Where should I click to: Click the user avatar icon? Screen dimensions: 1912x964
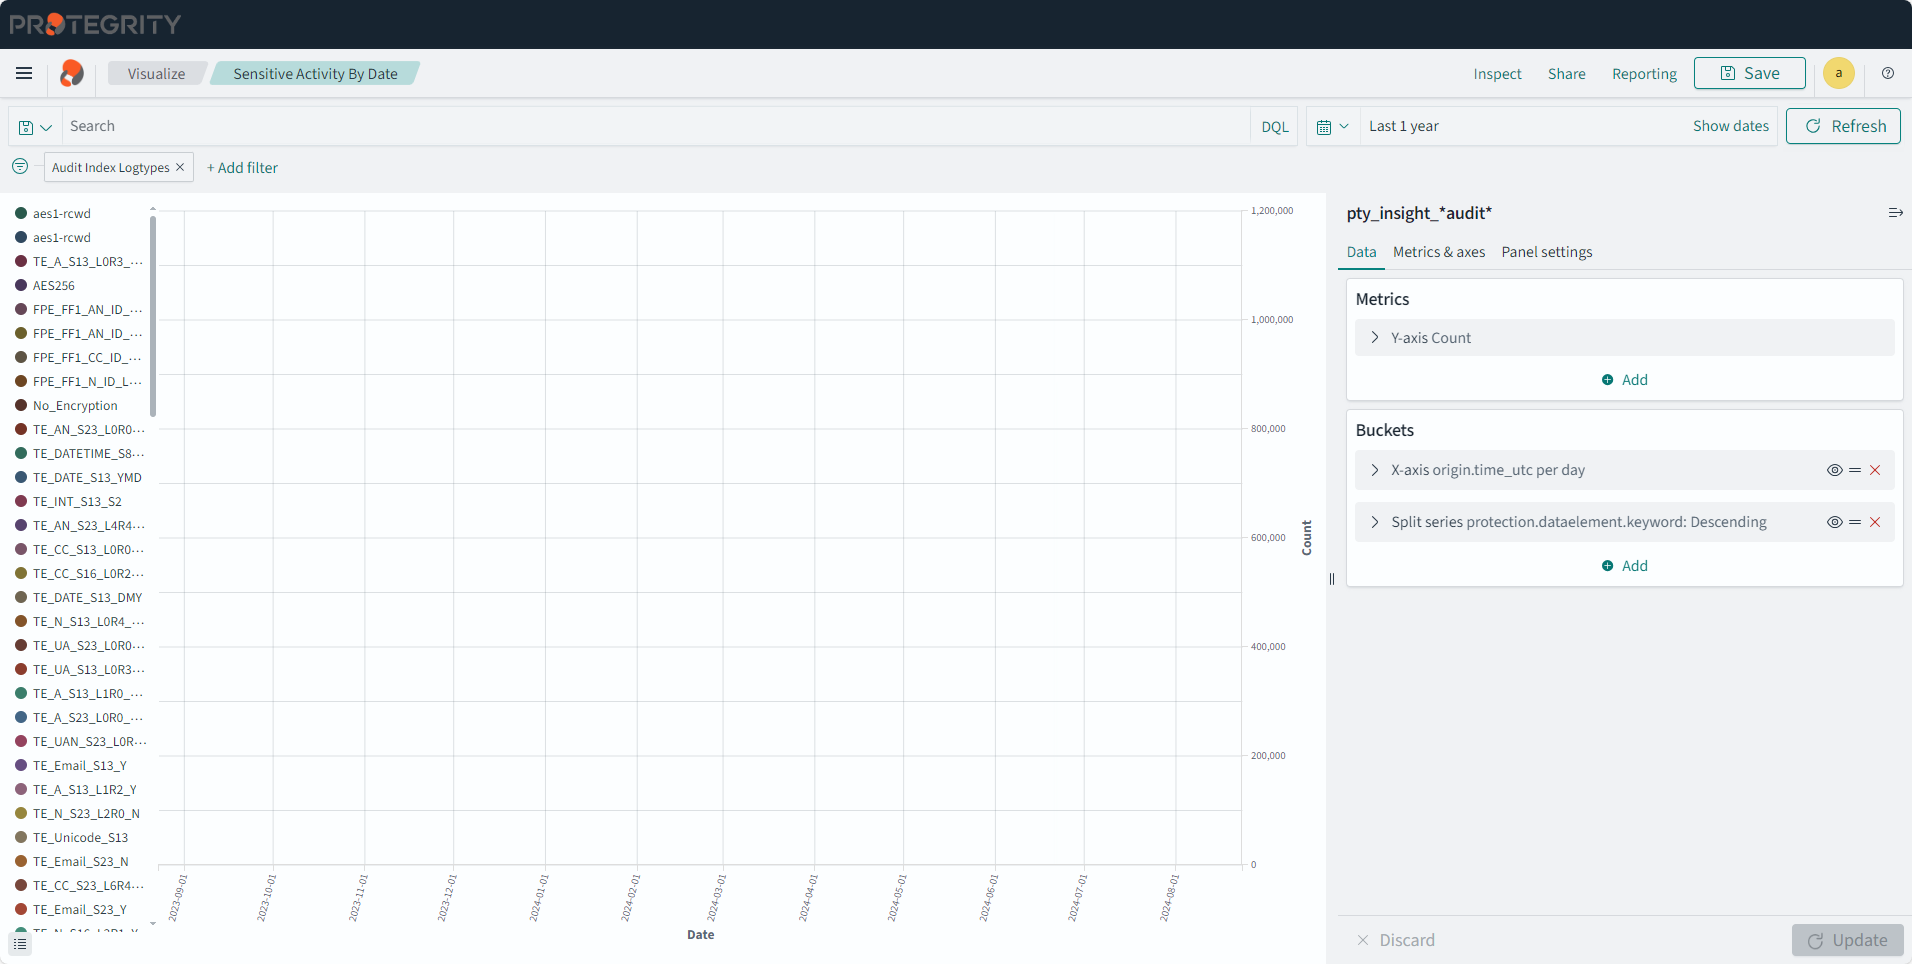[1838, 73]
